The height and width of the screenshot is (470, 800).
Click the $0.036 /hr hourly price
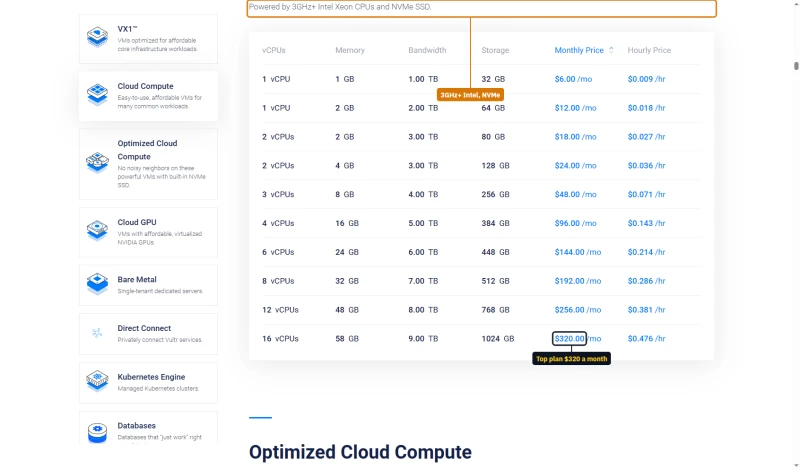pyautogui.click(x=646, y=166)
